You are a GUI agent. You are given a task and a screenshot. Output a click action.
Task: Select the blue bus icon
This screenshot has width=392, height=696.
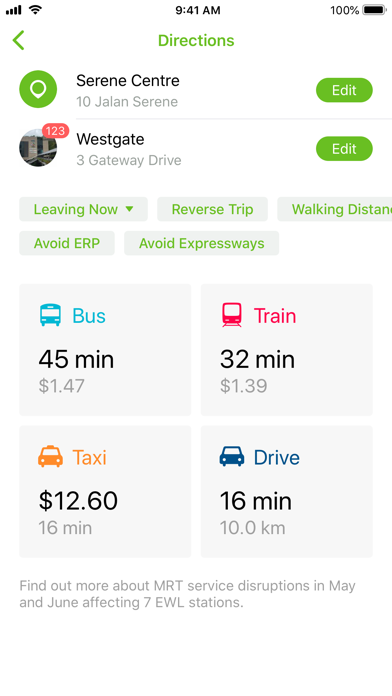[x=50, y=315]
